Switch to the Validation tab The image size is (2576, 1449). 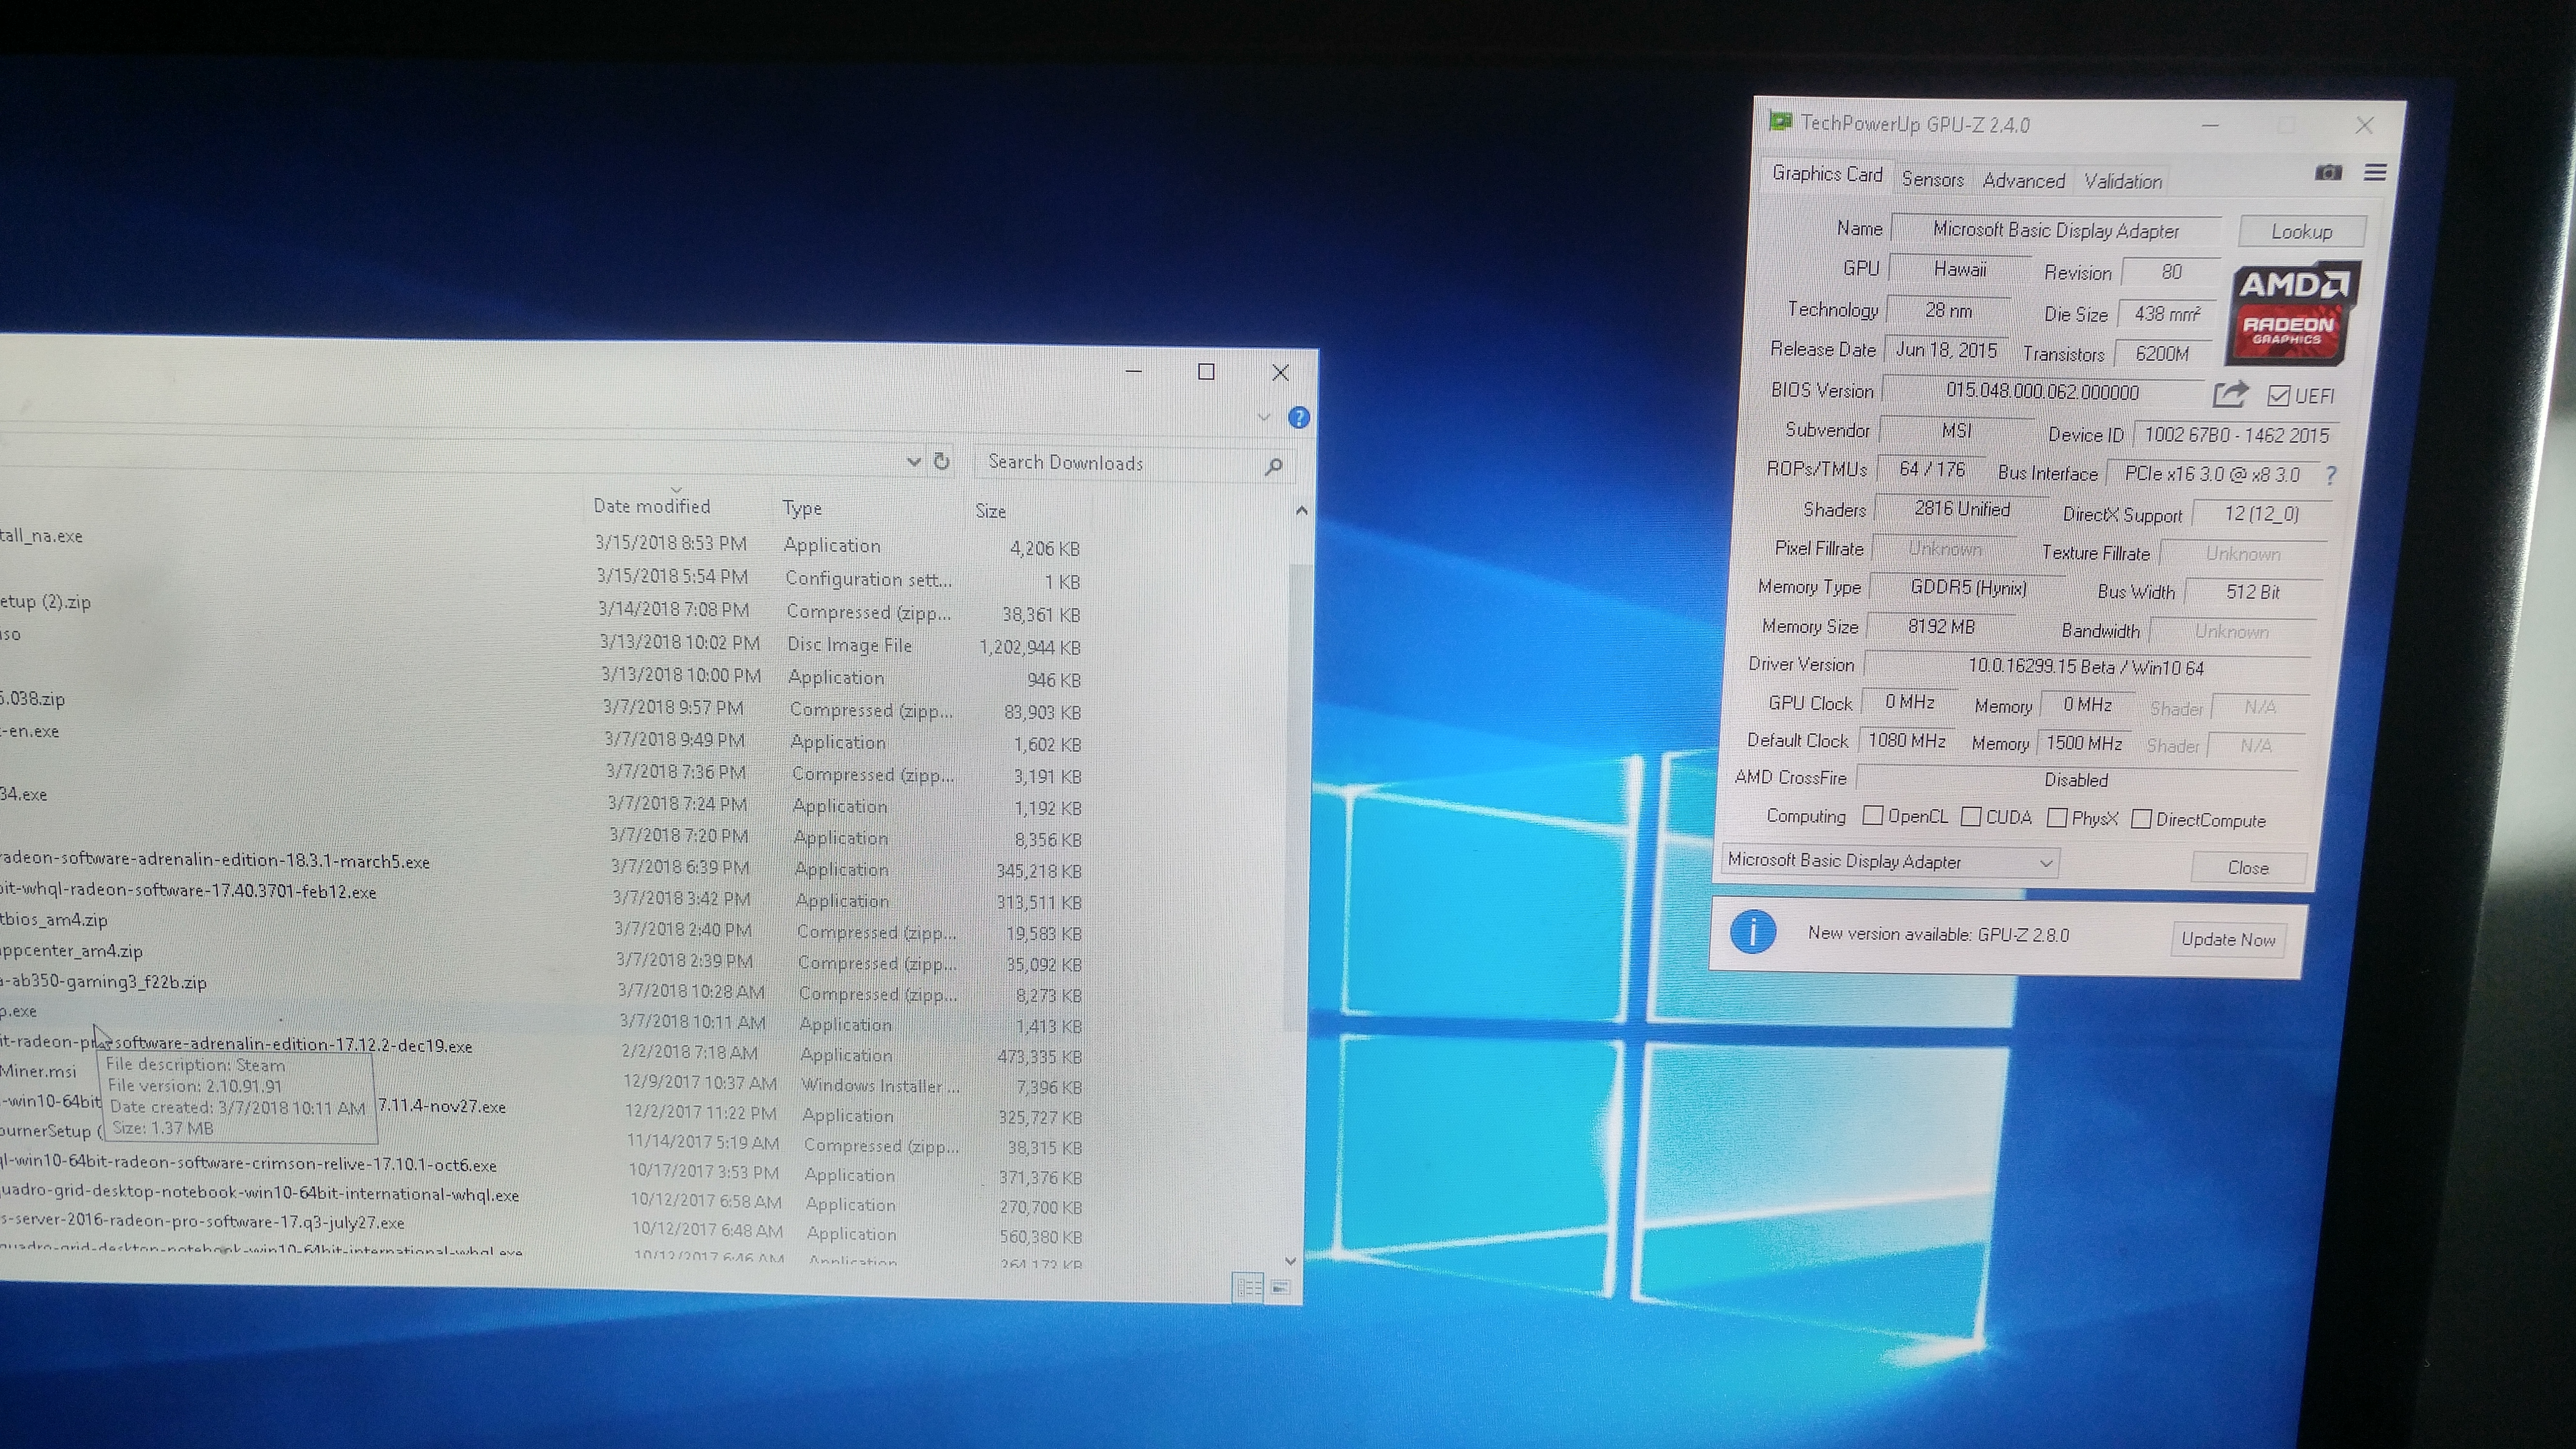pos(2122,181)
